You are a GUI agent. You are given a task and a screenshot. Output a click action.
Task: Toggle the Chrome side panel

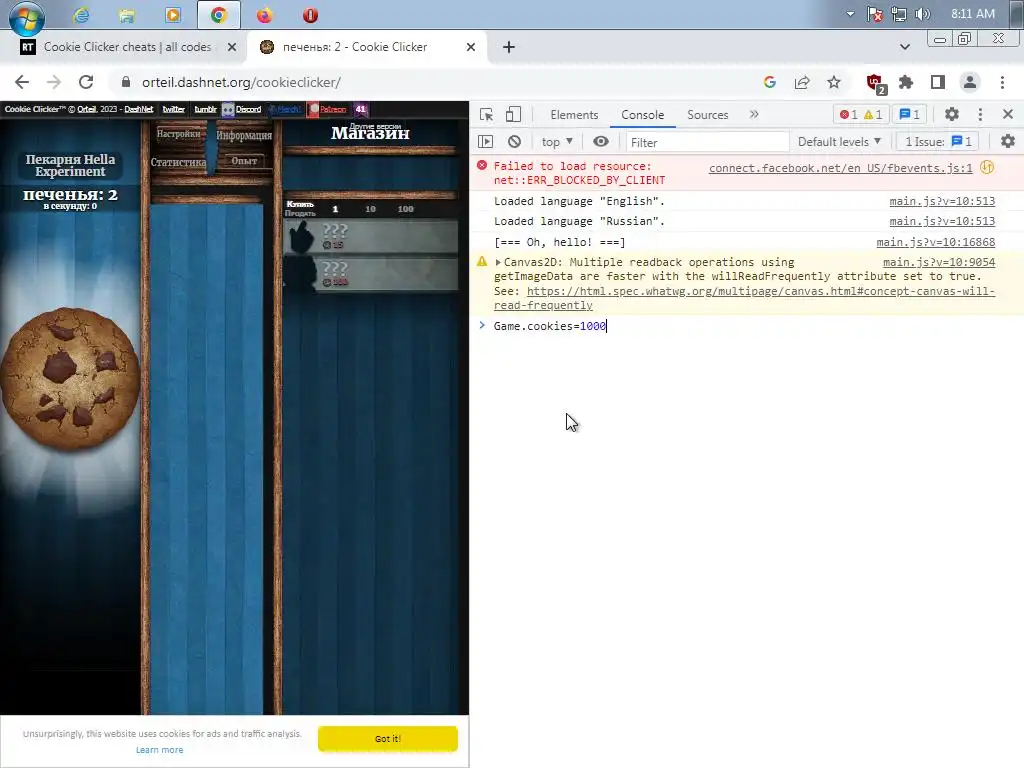938,82
